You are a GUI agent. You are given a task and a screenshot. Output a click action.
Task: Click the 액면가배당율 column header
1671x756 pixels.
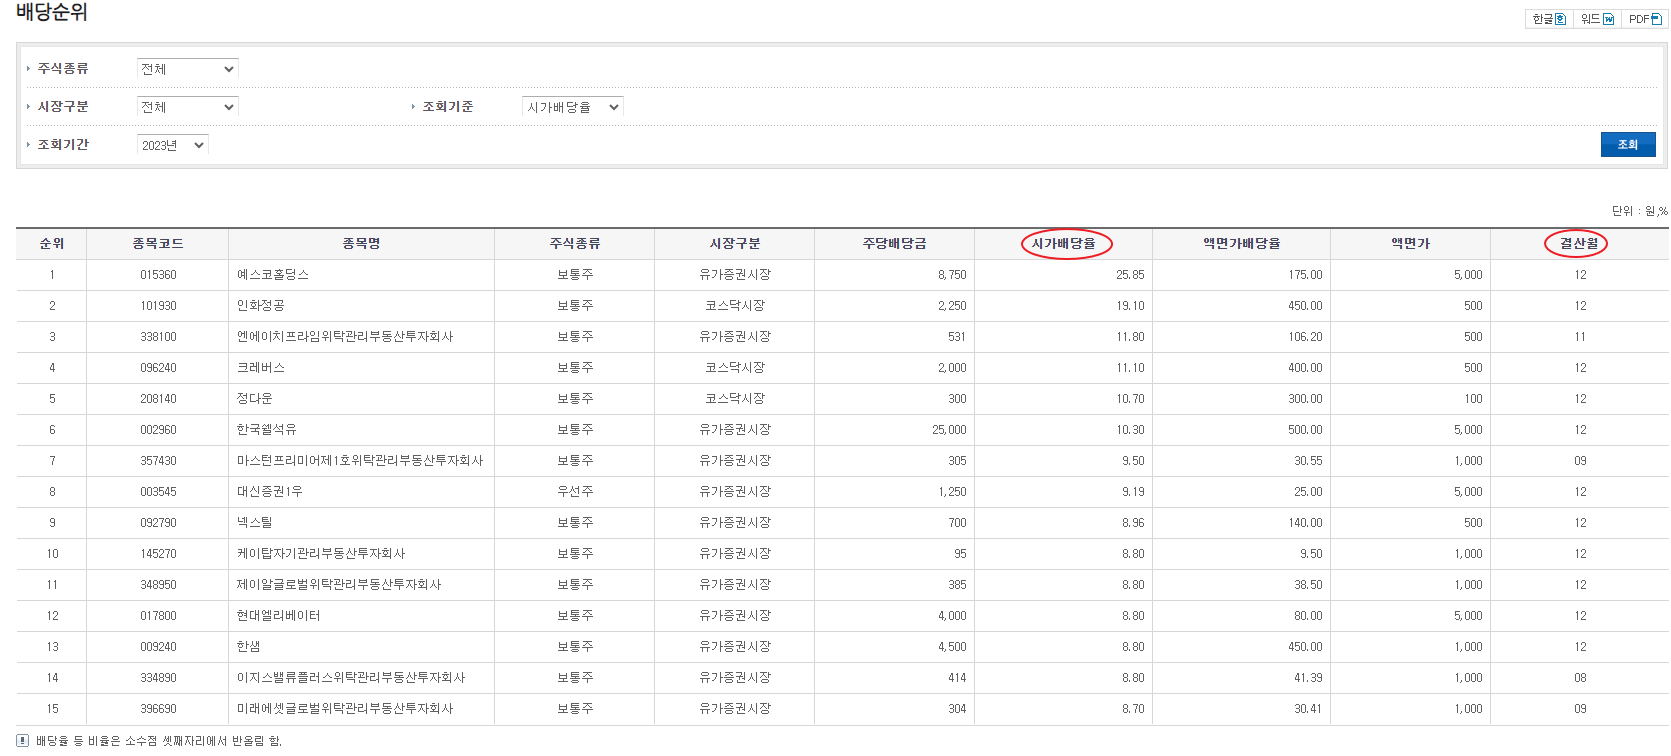[1241, 244]
